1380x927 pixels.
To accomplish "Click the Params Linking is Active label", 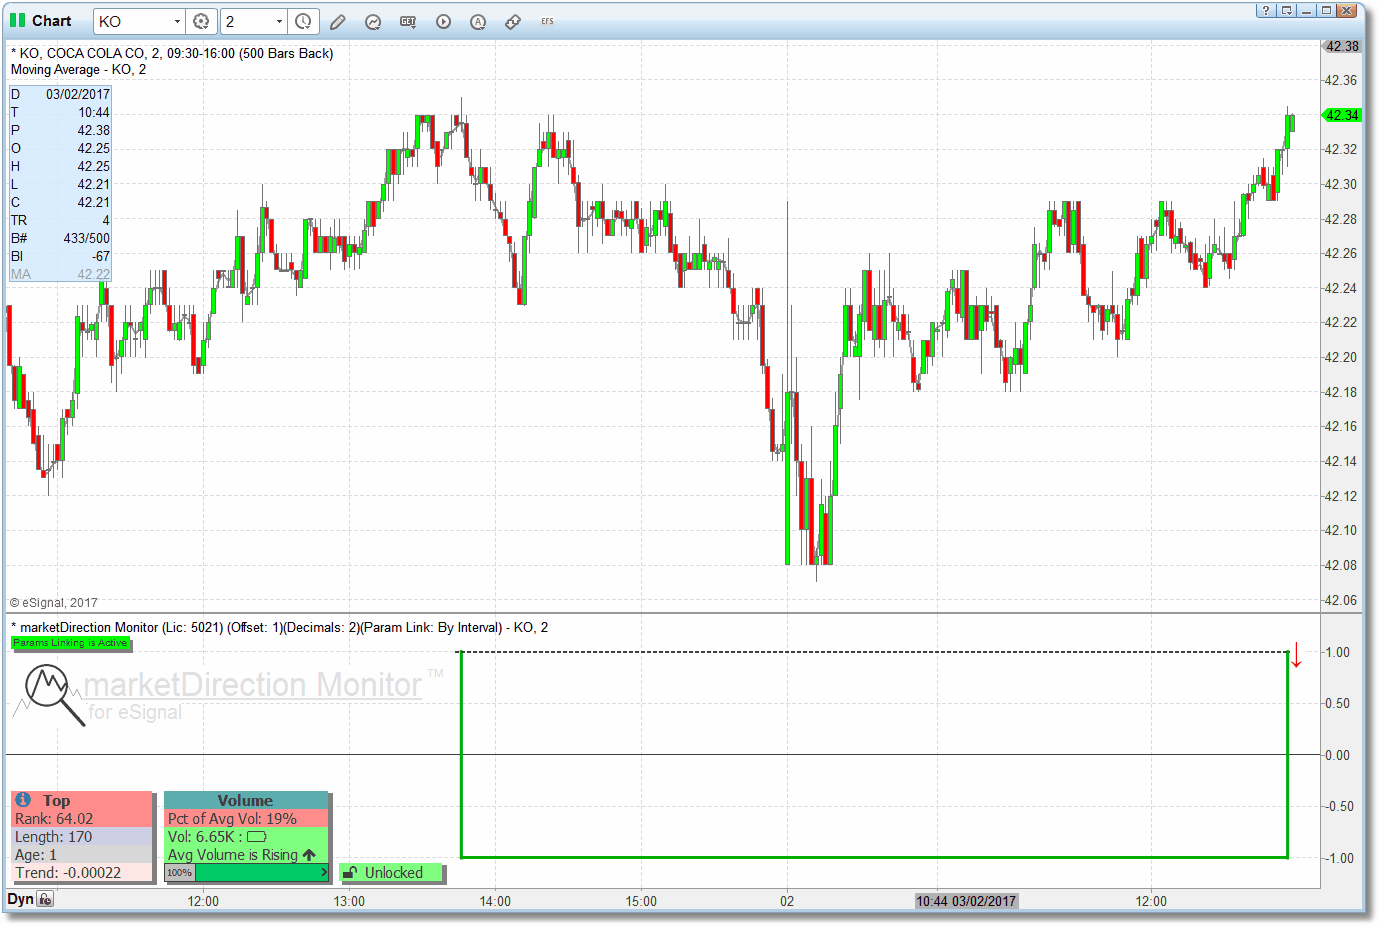I will point(71,643).
